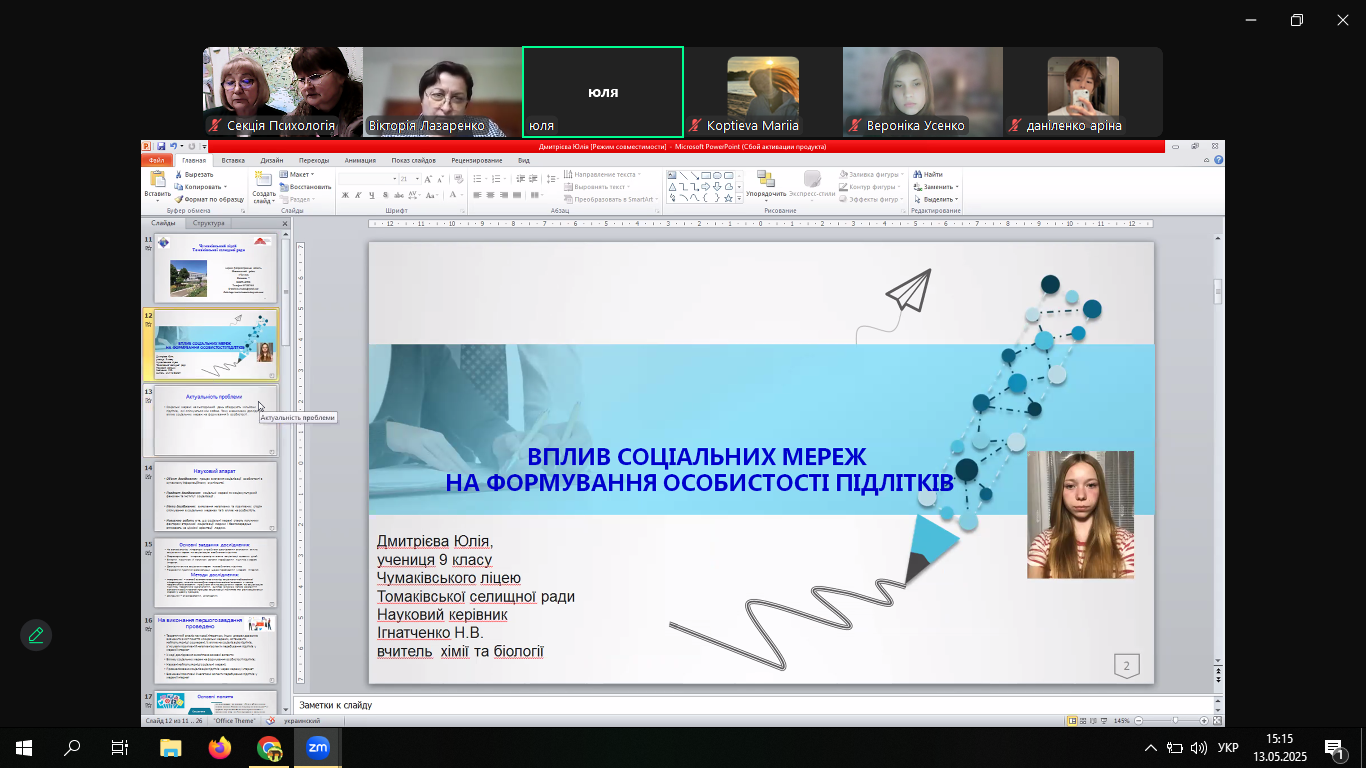Toggle italic К formatting button
1366x768 pixels.
[x=358, y=196]
